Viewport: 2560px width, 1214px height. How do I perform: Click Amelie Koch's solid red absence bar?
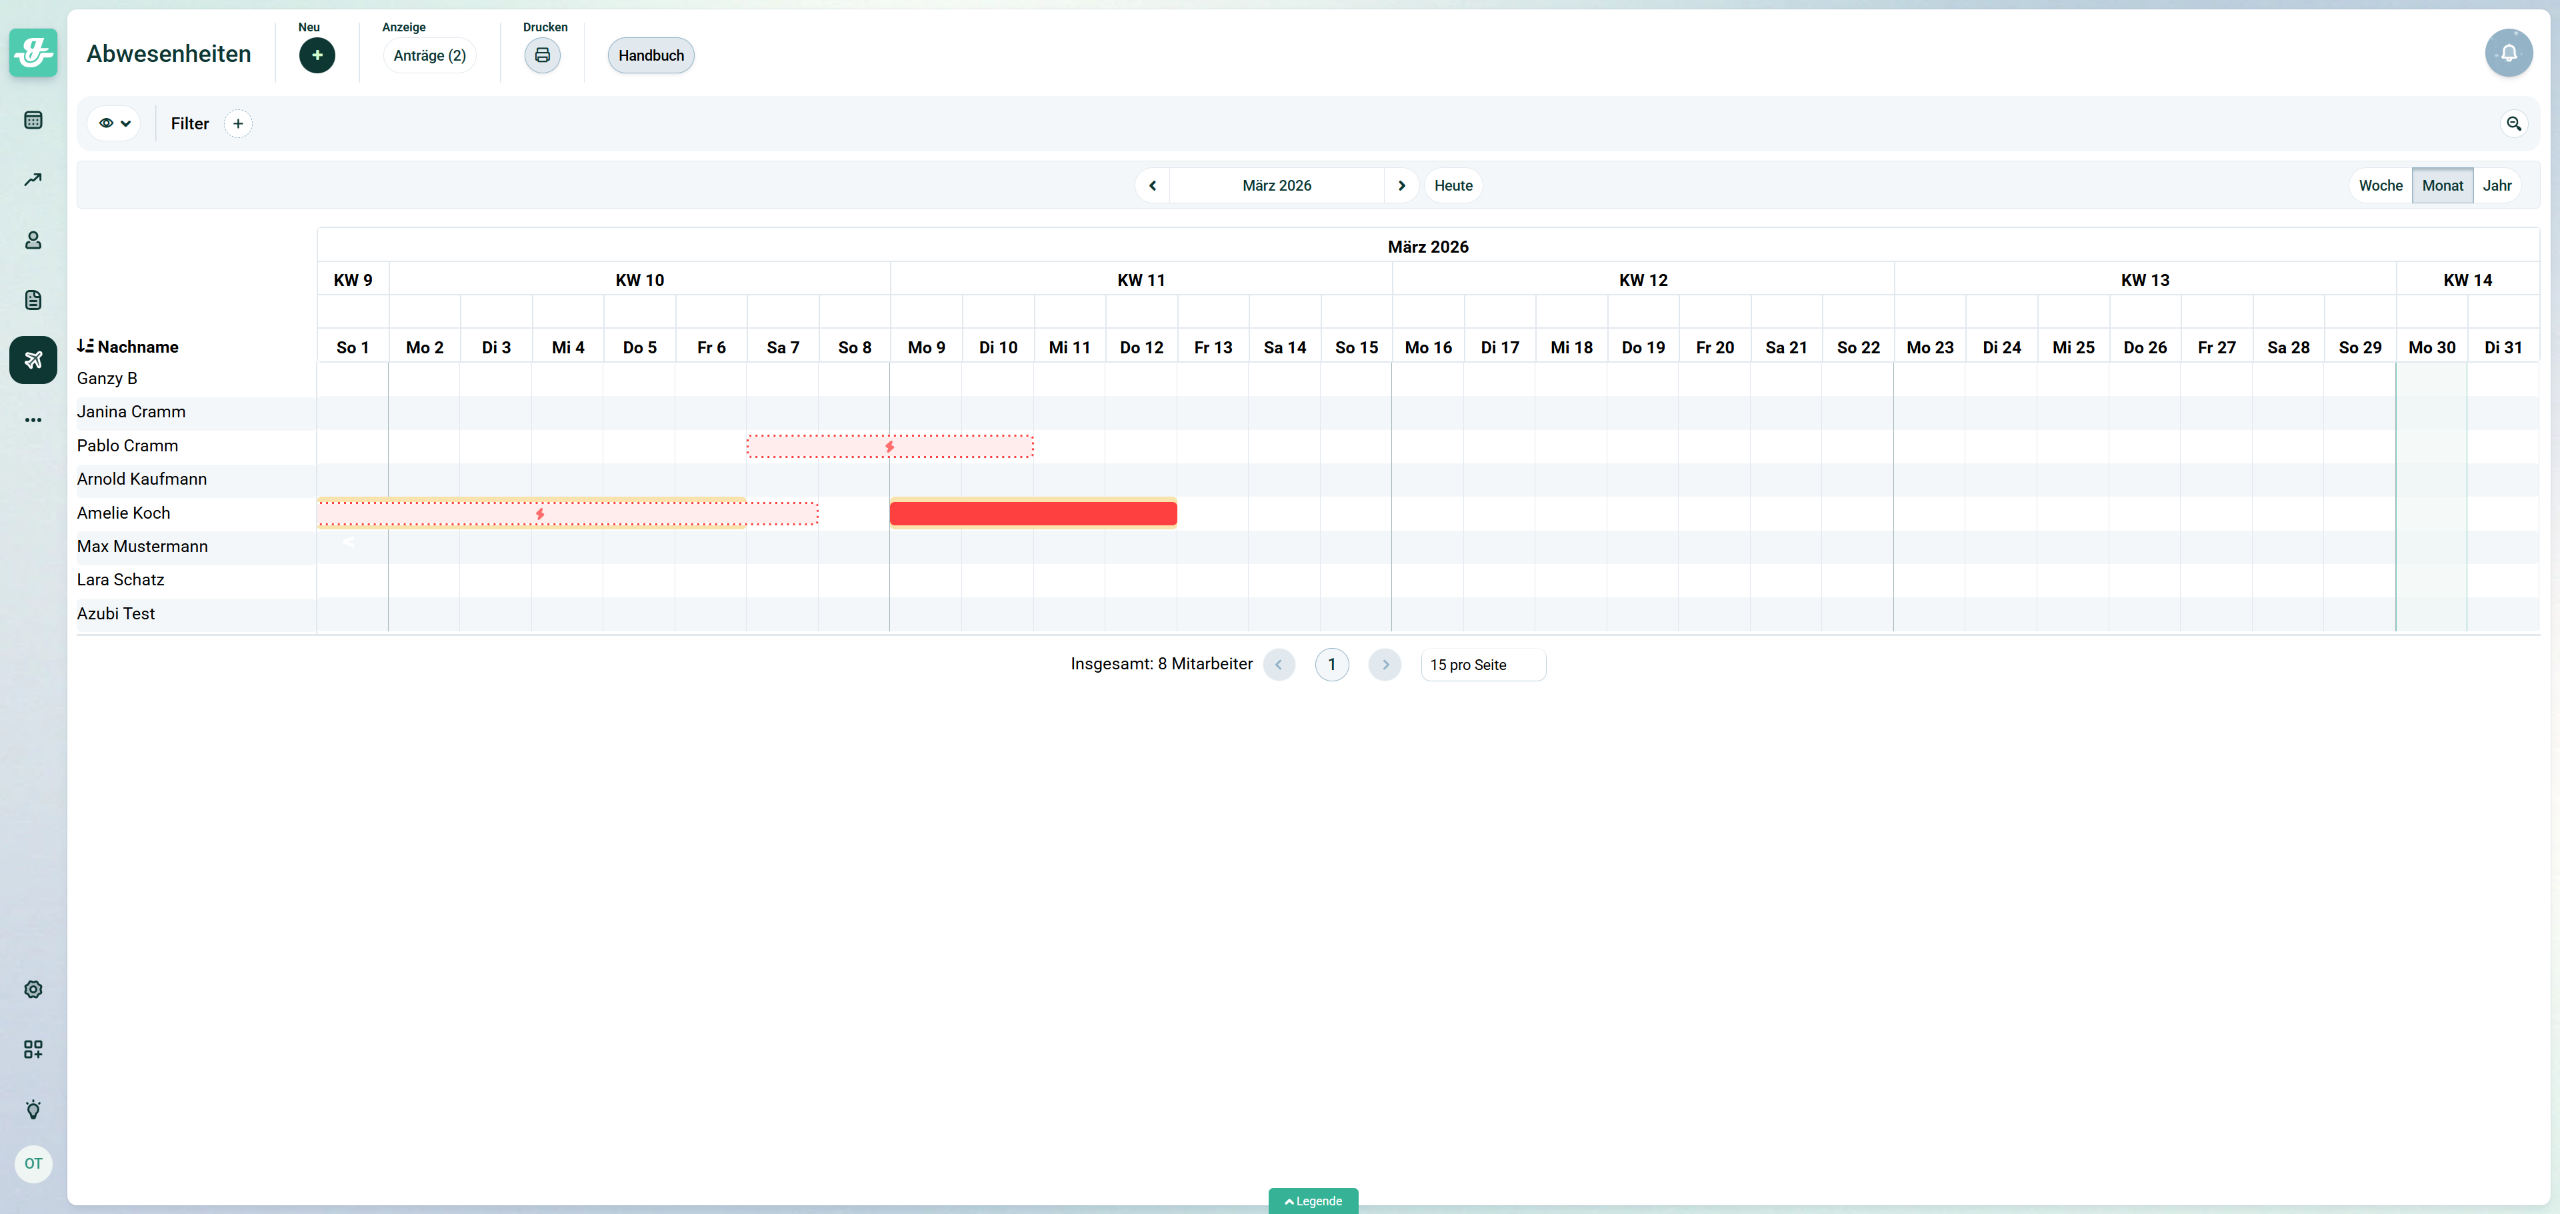1033,514
